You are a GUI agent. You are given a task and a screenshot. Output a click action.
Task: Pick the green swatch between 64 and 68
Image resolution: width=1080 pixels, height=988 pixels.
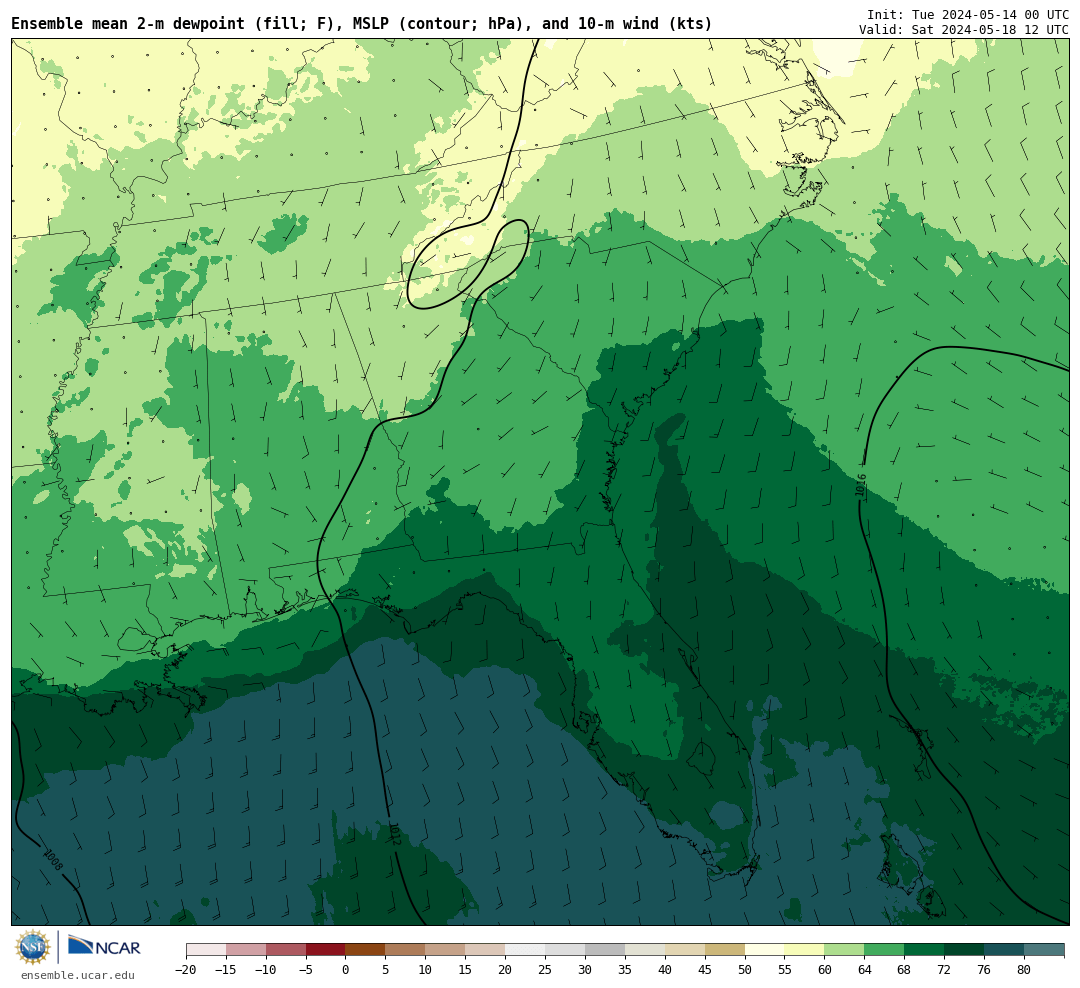(885, 950)
